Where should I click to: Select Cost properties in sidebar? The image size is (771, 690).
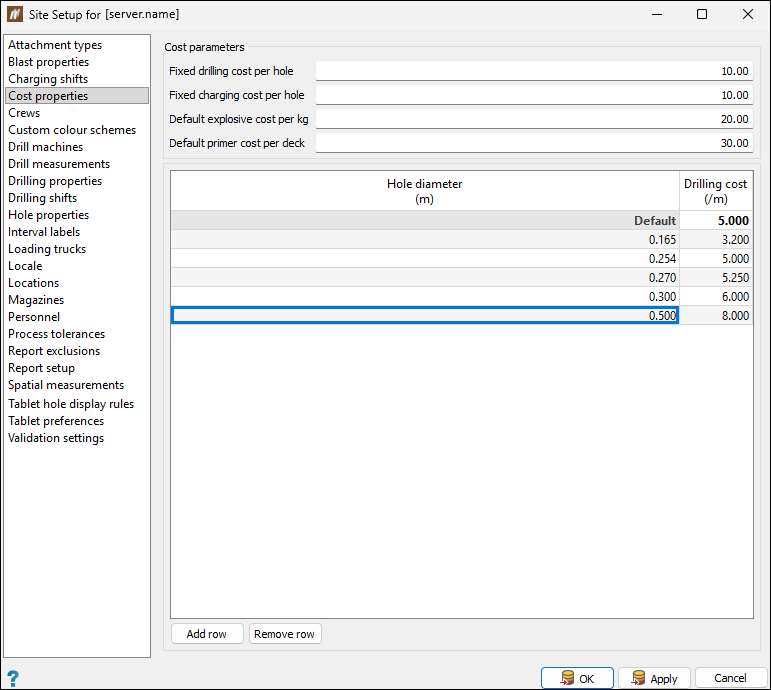point(77,95)
